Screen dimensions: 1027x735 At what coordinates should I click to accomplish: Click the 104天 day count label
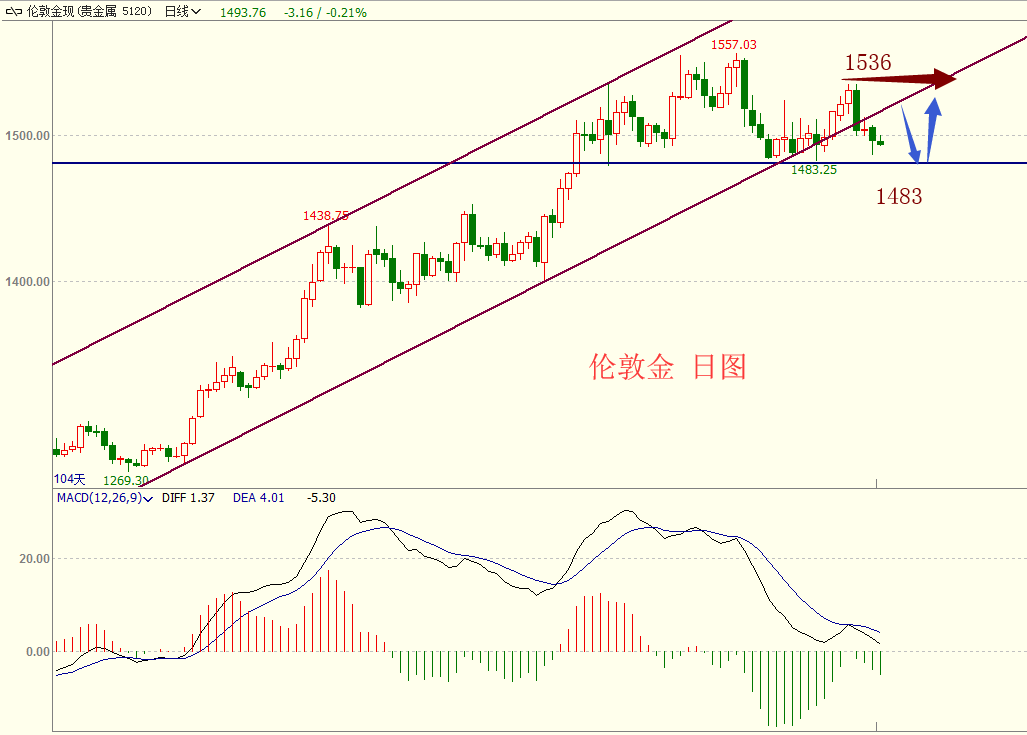click(69, 479)
